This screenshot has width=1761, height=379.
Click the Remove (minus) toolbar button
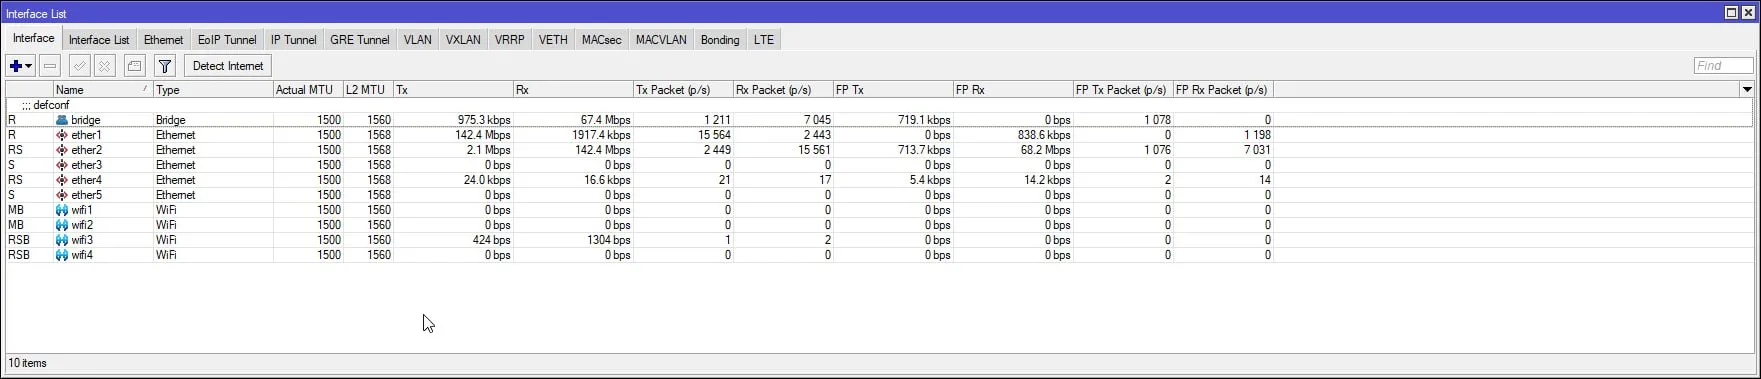pos(50,66)
